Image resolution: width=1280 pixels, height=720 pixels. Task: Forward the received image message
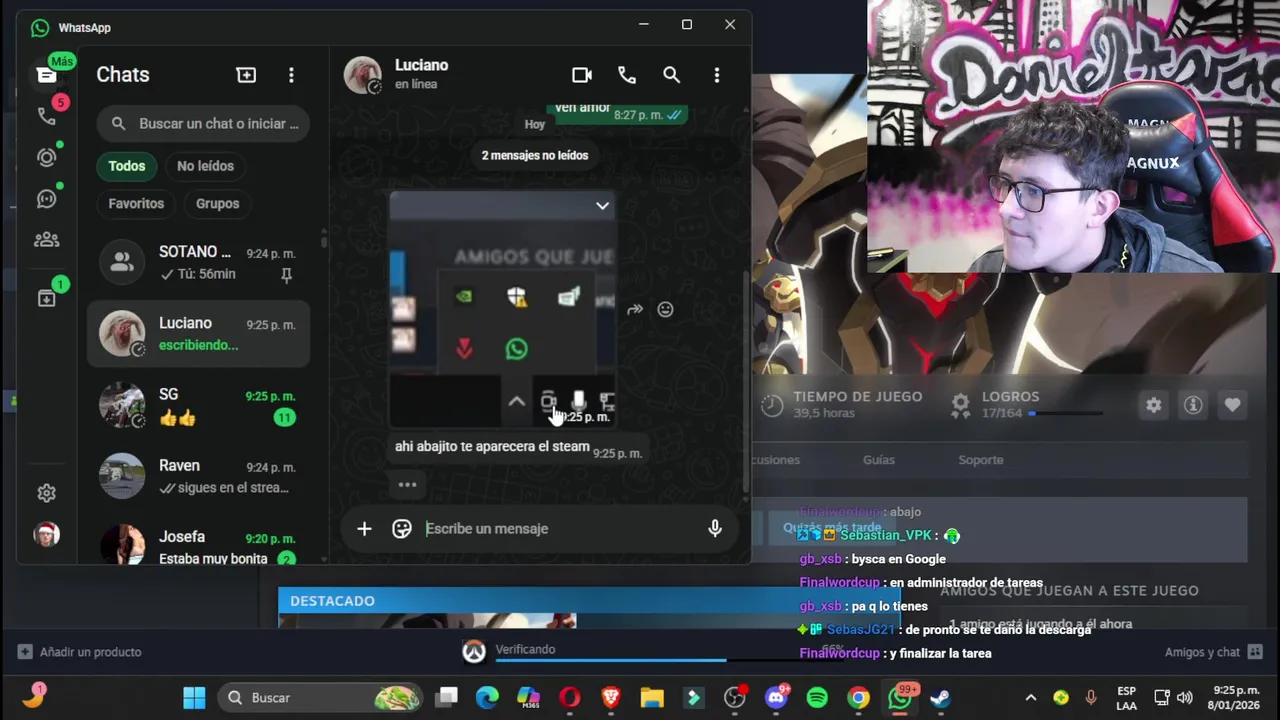[x=635, y=310]
